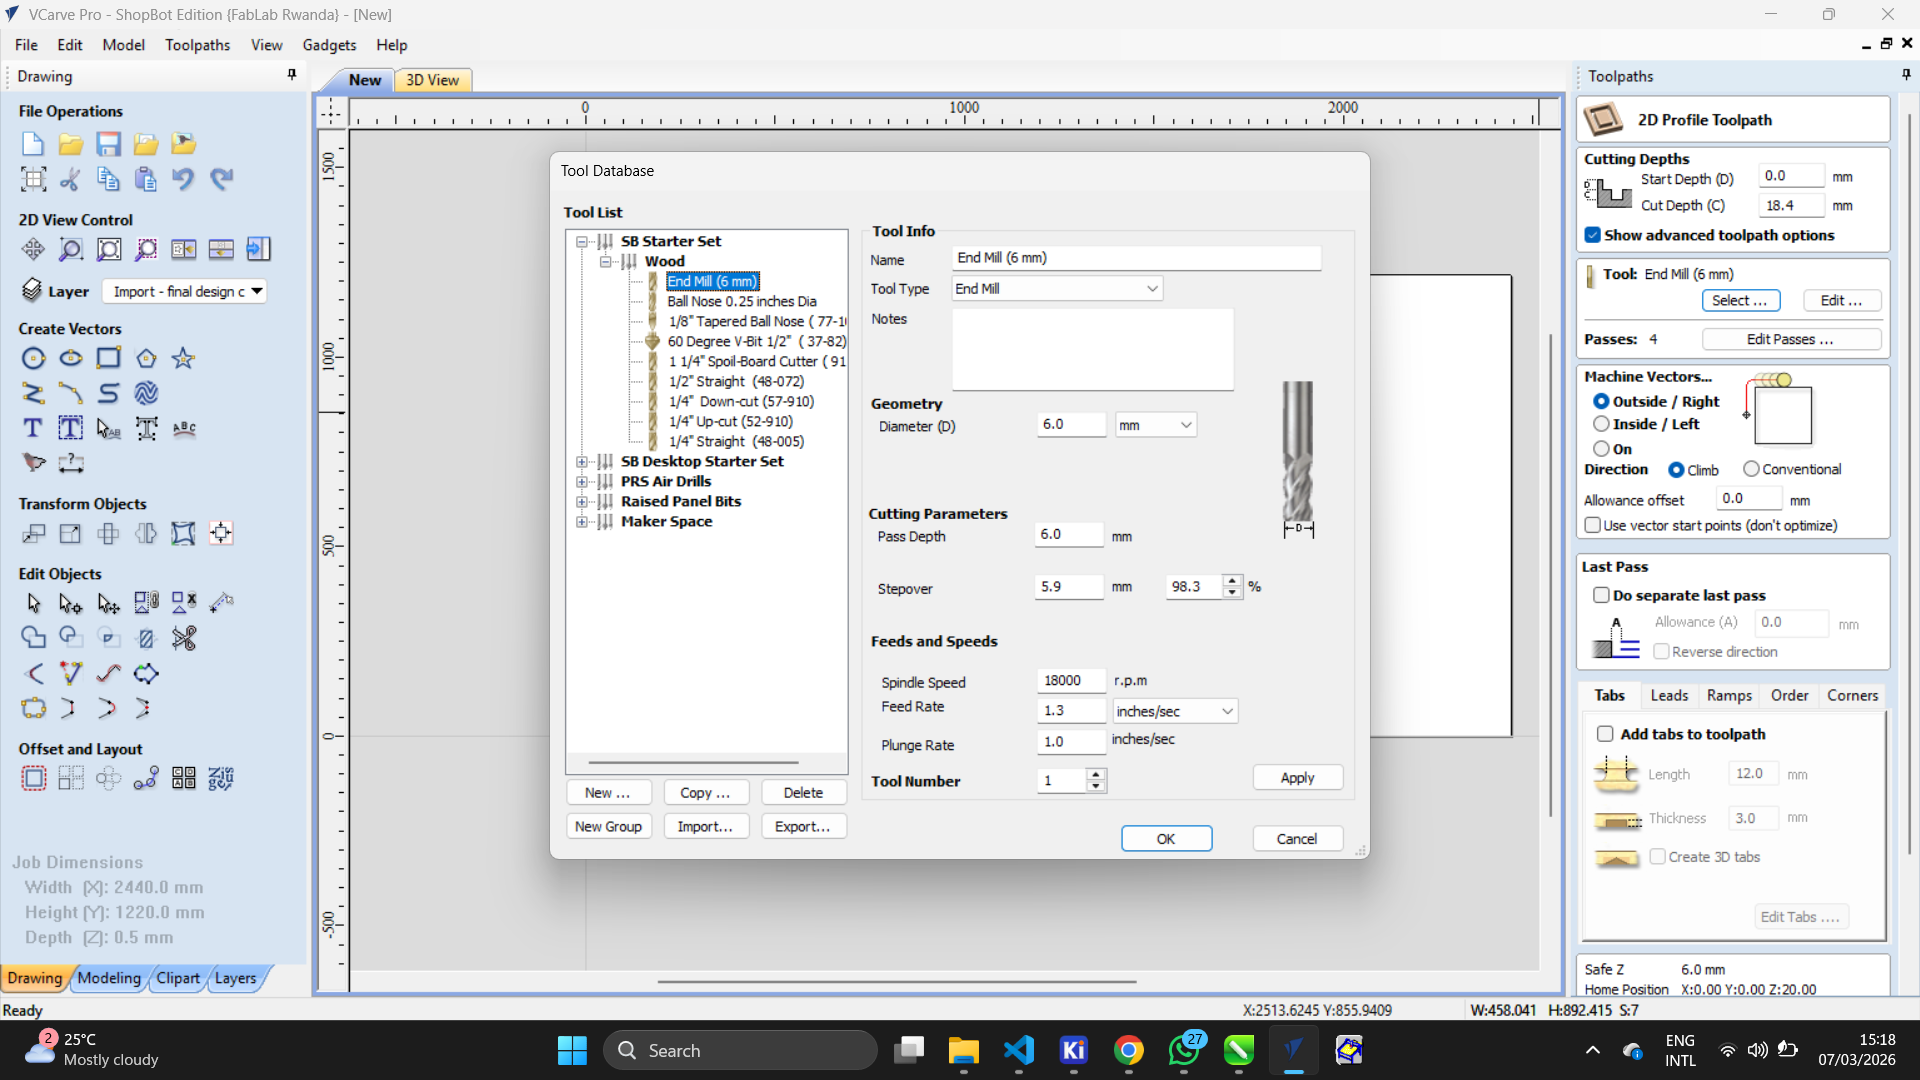Open Chrome from the taskbar
This screenshot has height=1080, width=1920.
(1128, 1050)
